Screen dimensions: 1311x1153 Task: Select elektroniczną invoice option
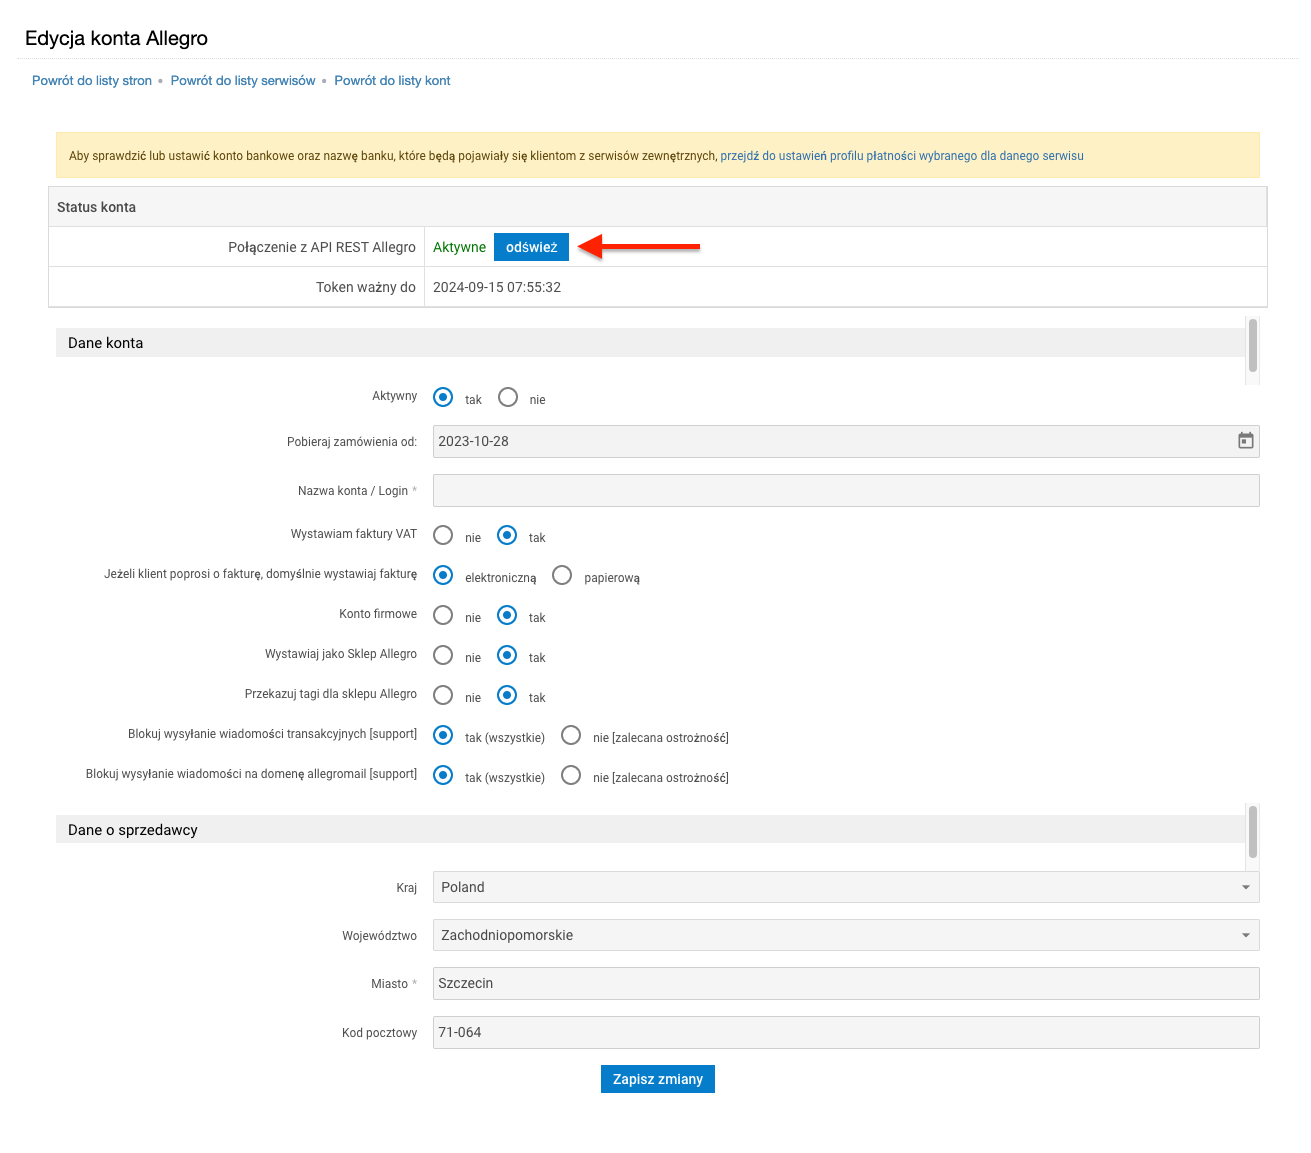coord(443,575)
